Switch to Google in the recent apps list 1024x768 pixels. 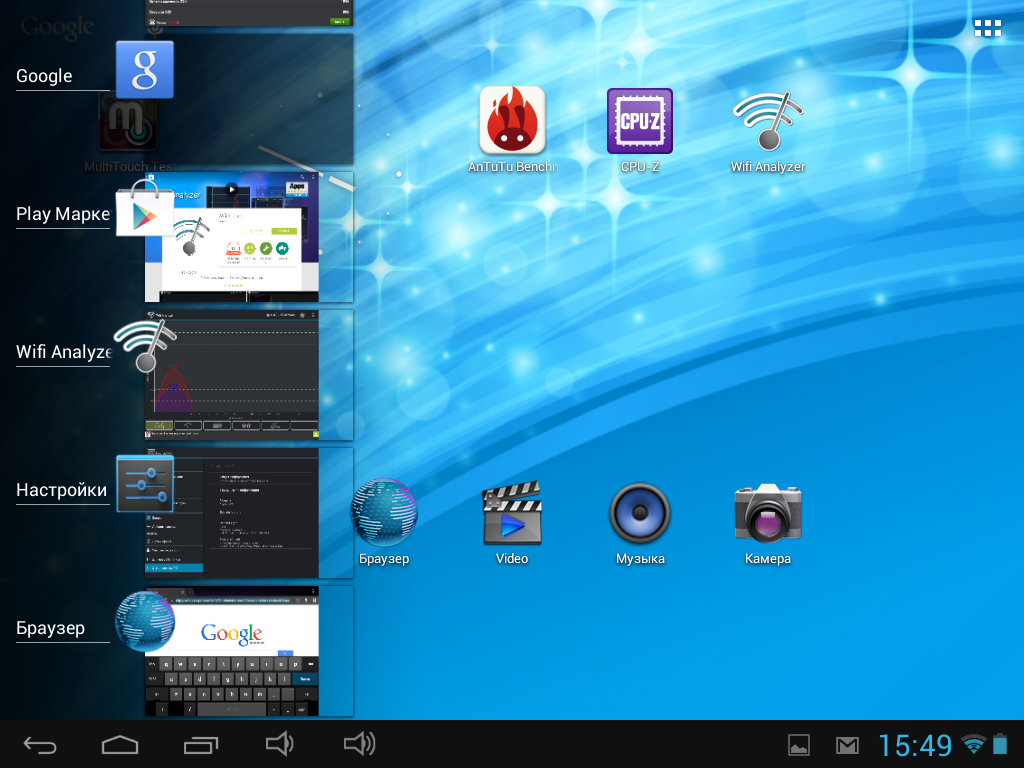click(248, 100)
